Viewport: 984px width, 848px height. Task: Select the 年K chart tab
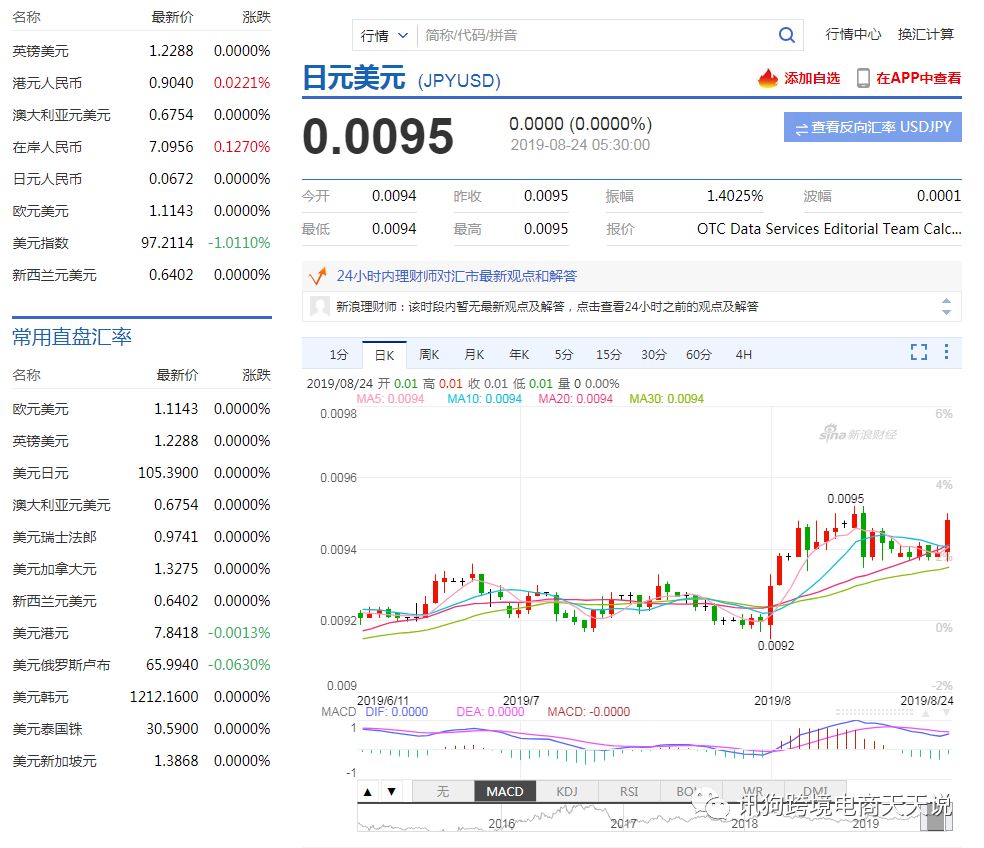pos(519,355)
